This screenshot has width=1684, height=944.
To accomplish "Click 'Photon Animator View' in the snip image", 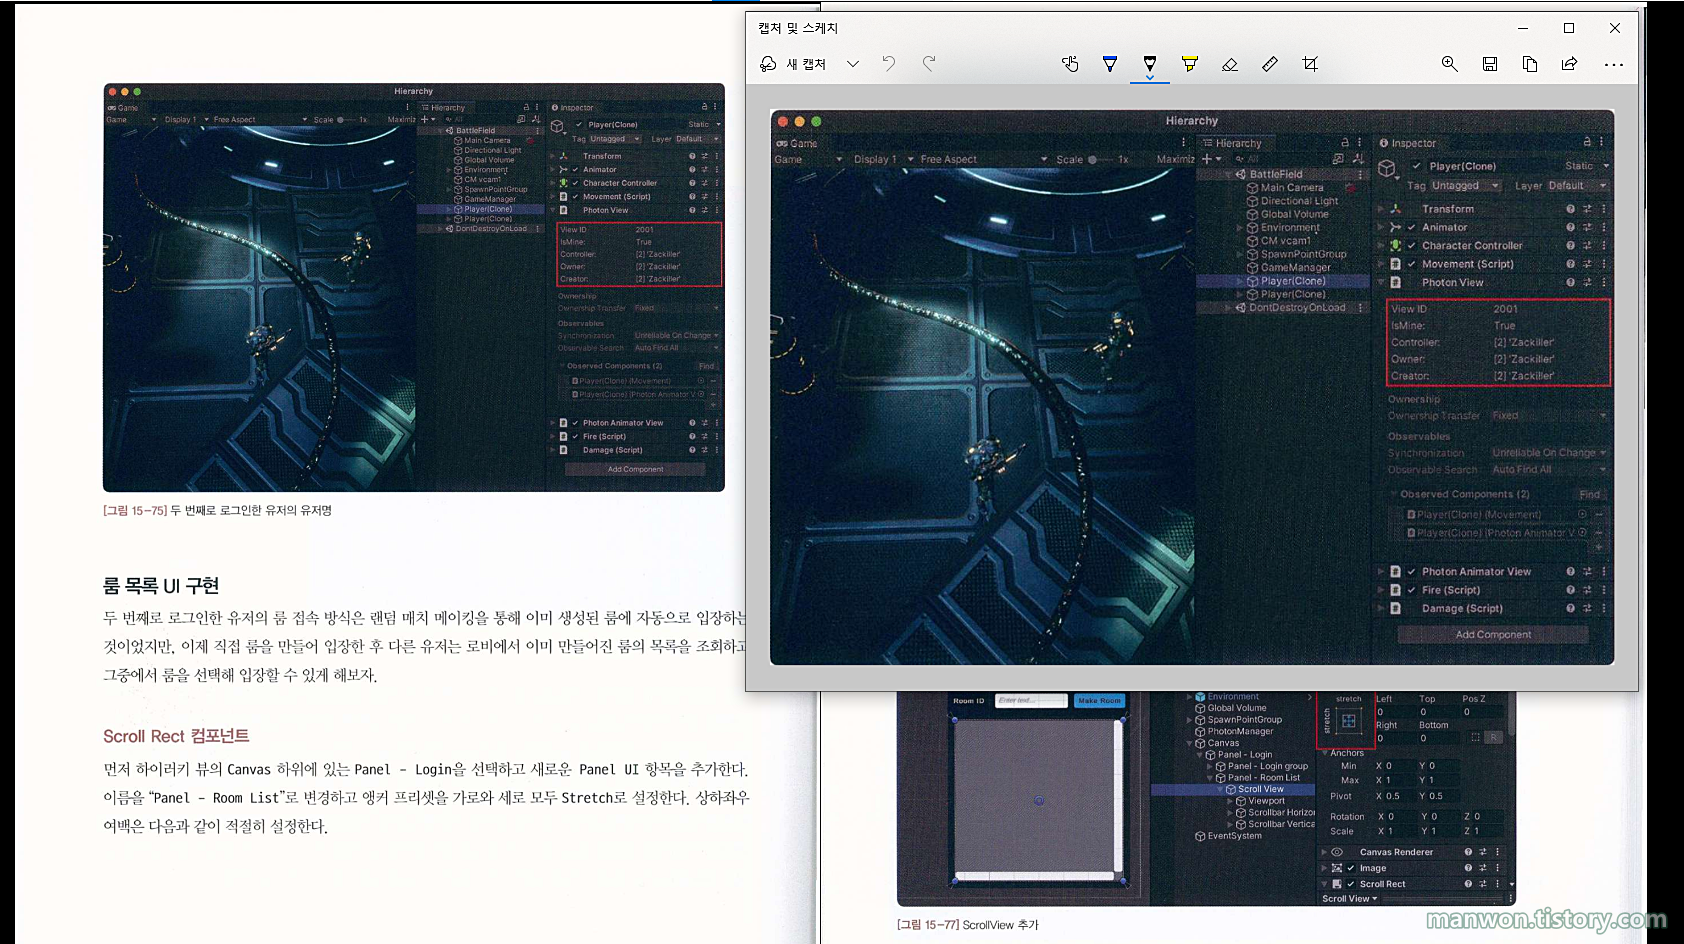I will (x=1476, y=571).
